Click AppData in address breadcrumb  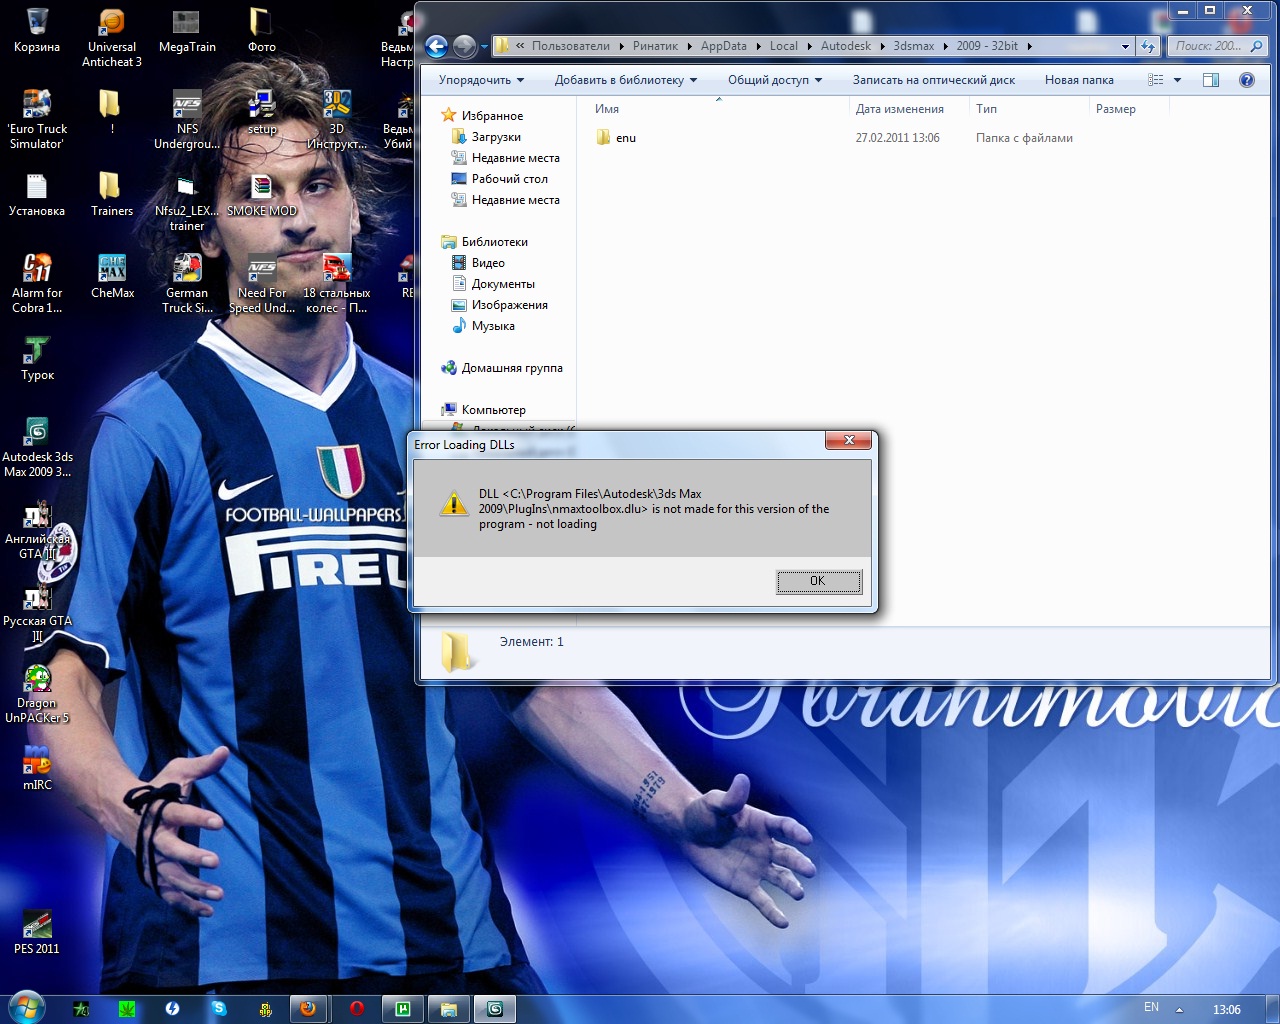click(723, 46)
